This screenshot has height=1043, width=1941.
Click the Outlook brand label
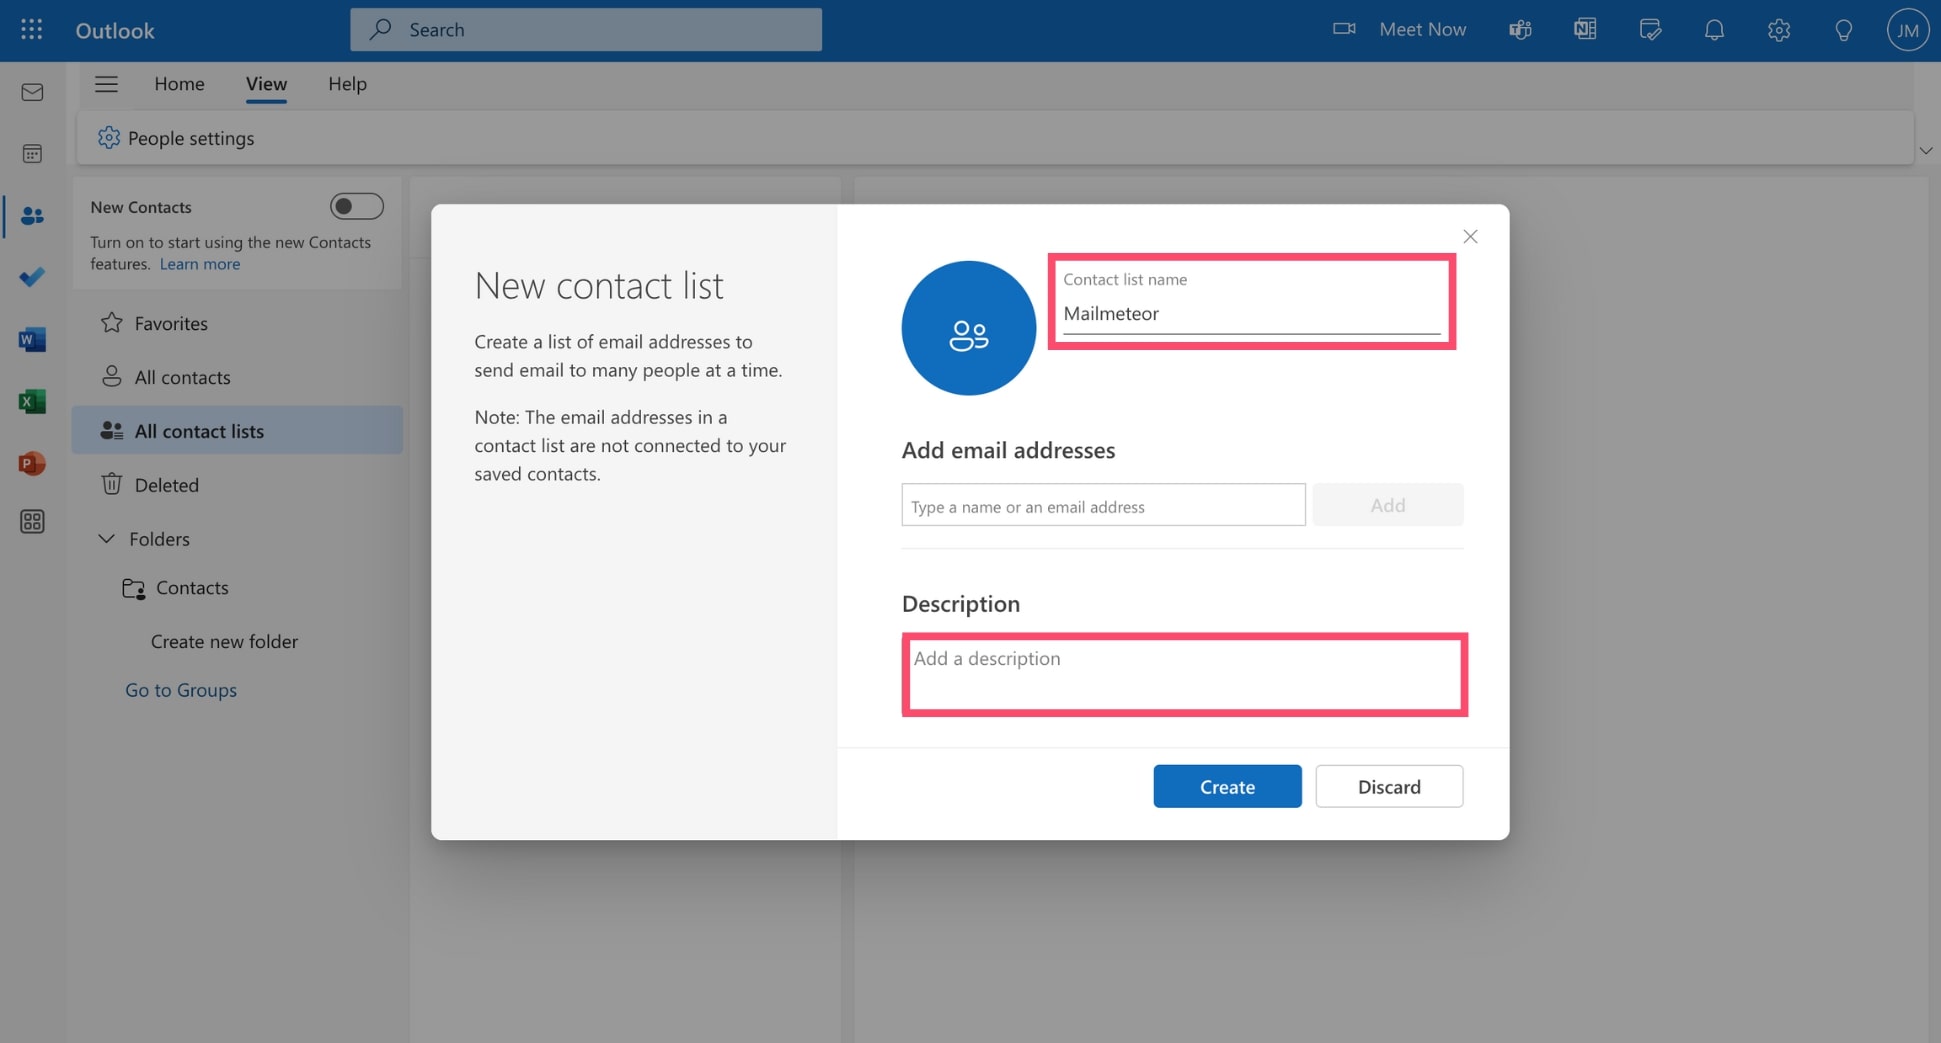(x=115, y=30)
